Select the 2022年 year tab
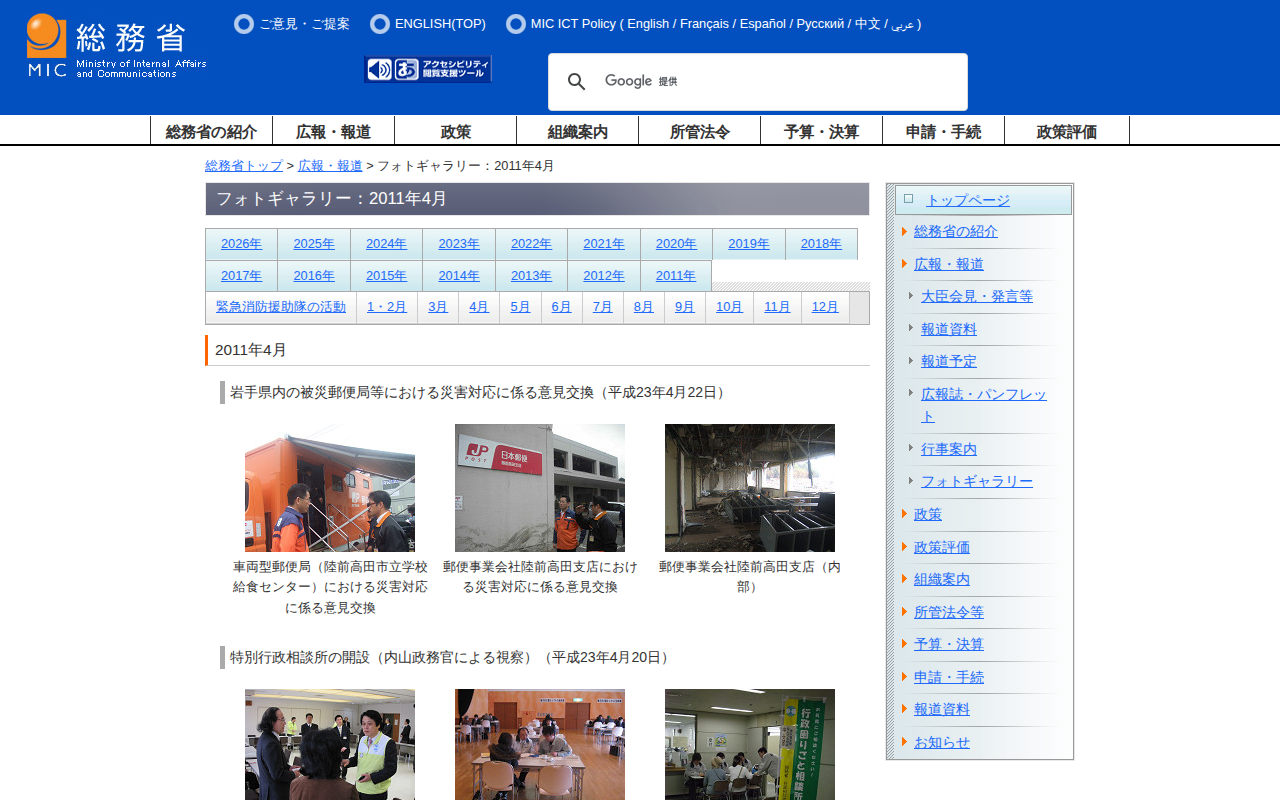Viewport: 1280px width, 800px height. [x=531, y=244]
